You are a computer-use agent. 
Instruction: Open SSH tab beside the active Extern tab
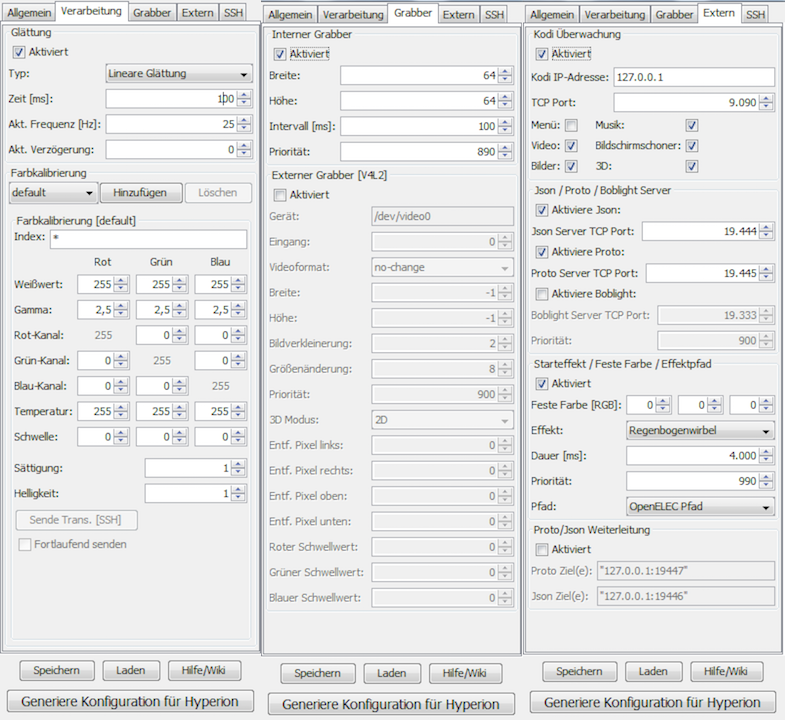(x=756, y=15)
